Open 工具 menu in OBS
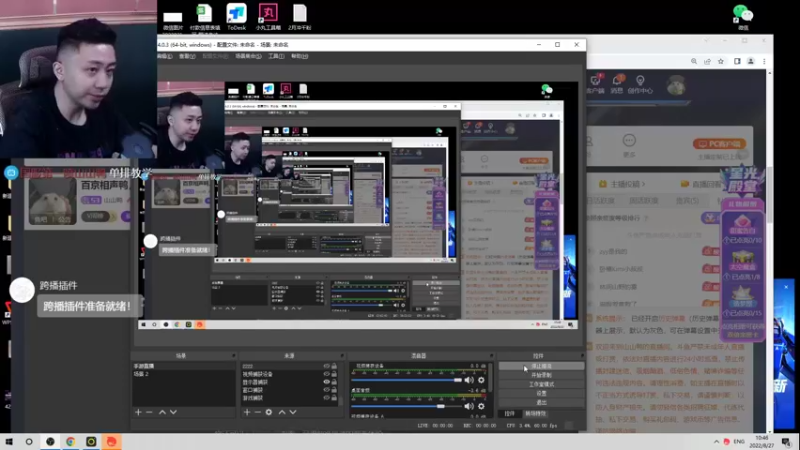 (276, 56)
